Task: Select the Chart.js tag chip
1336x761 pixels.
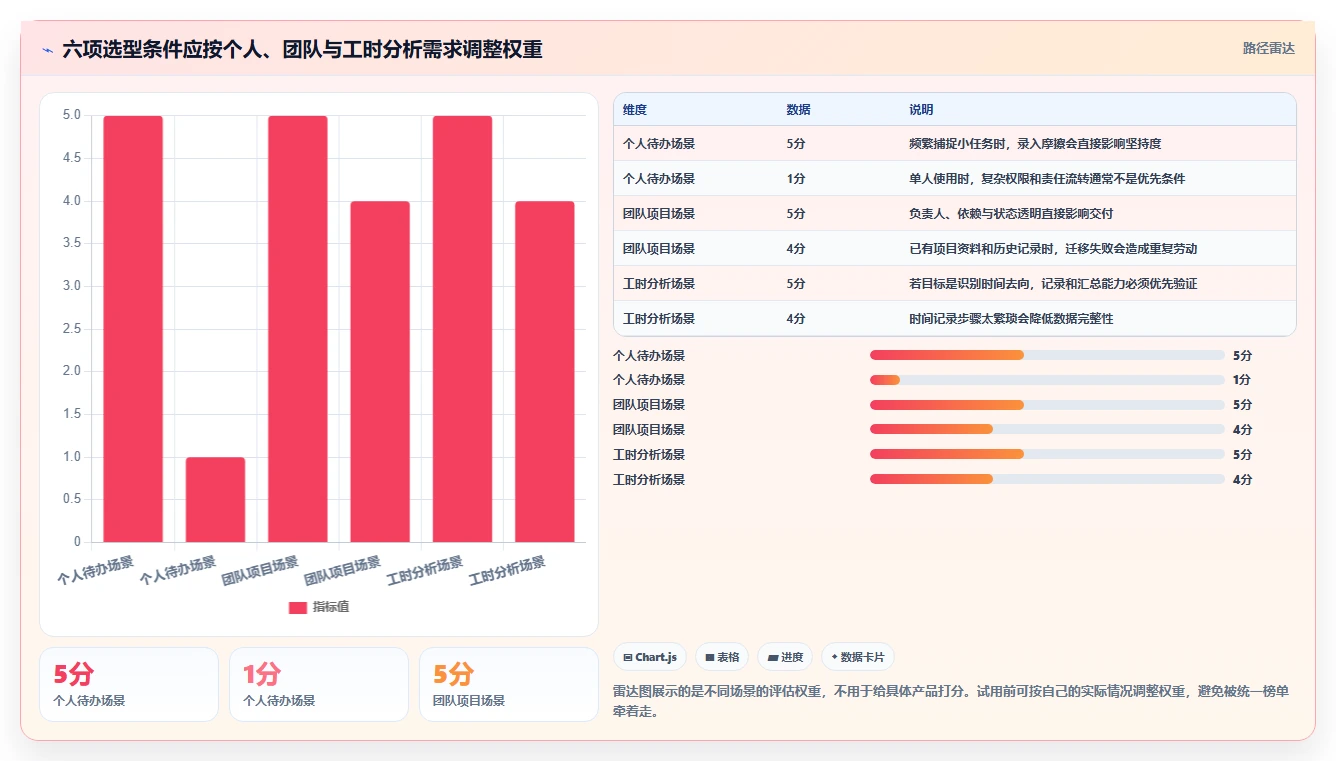Action: coord(650,657)
